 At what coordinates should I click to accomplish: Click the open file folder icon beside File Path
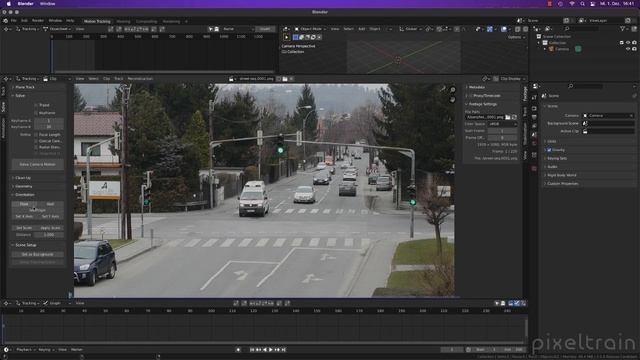[508, 117]
